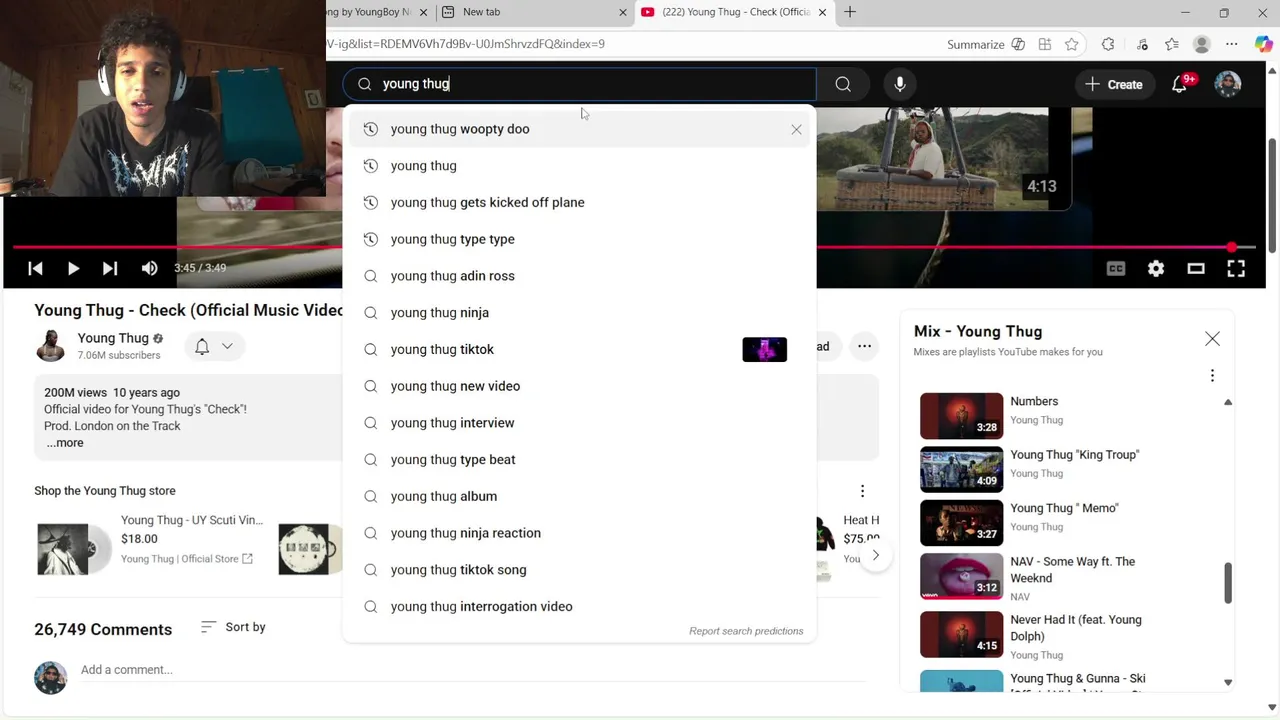The width and height of the screenshot is (1280, 720).
Task: Select suggestion 'young thug woopty doo'
Action: coord(579,129)
